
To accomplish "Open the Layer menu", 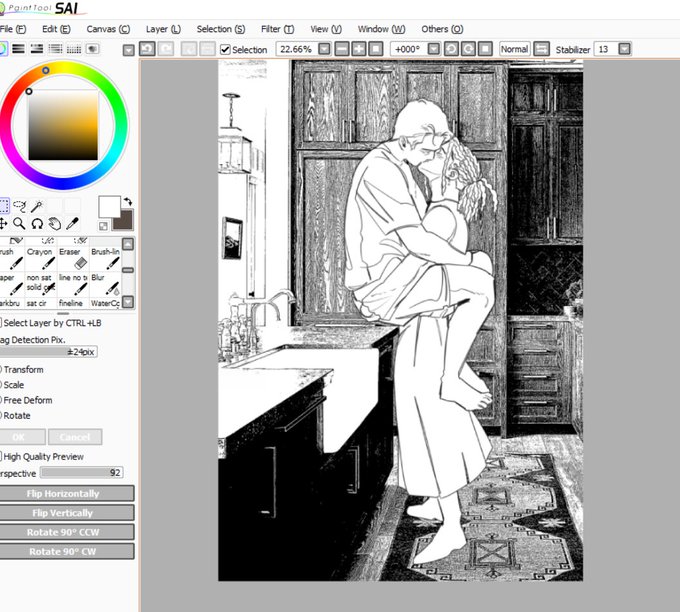I will click(x=163, y=29).
